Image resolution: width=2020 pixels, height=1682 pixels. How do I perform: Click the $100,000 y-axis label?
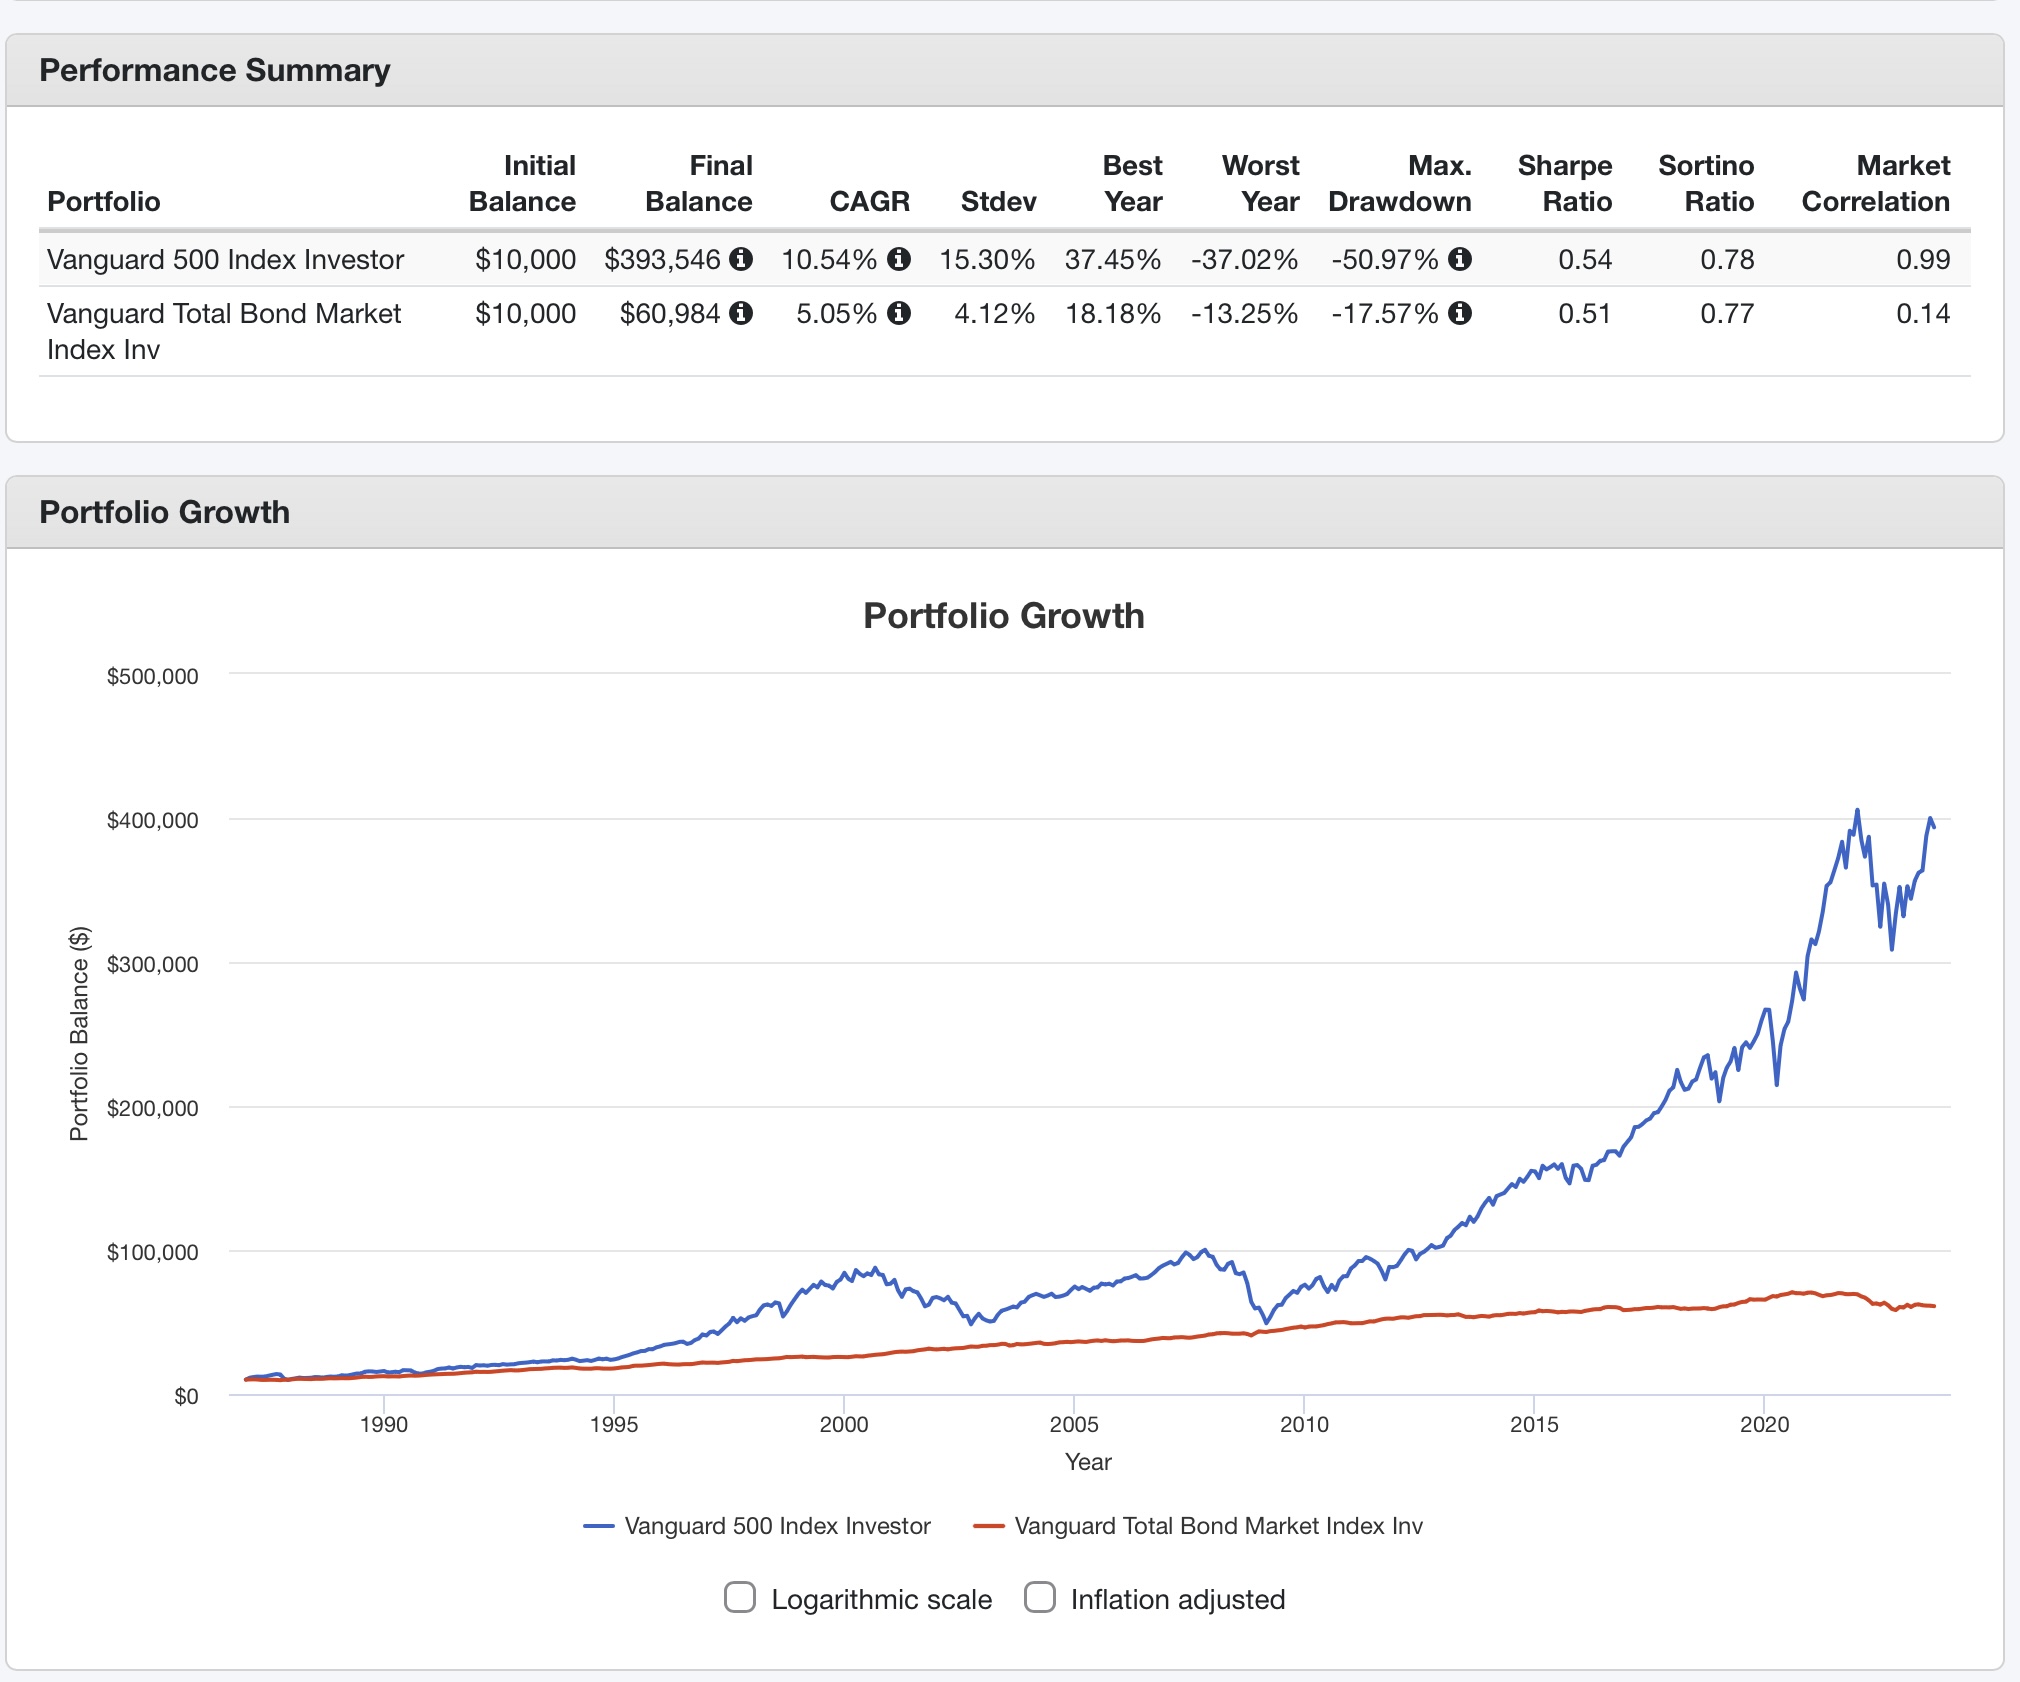(153, 1252)
